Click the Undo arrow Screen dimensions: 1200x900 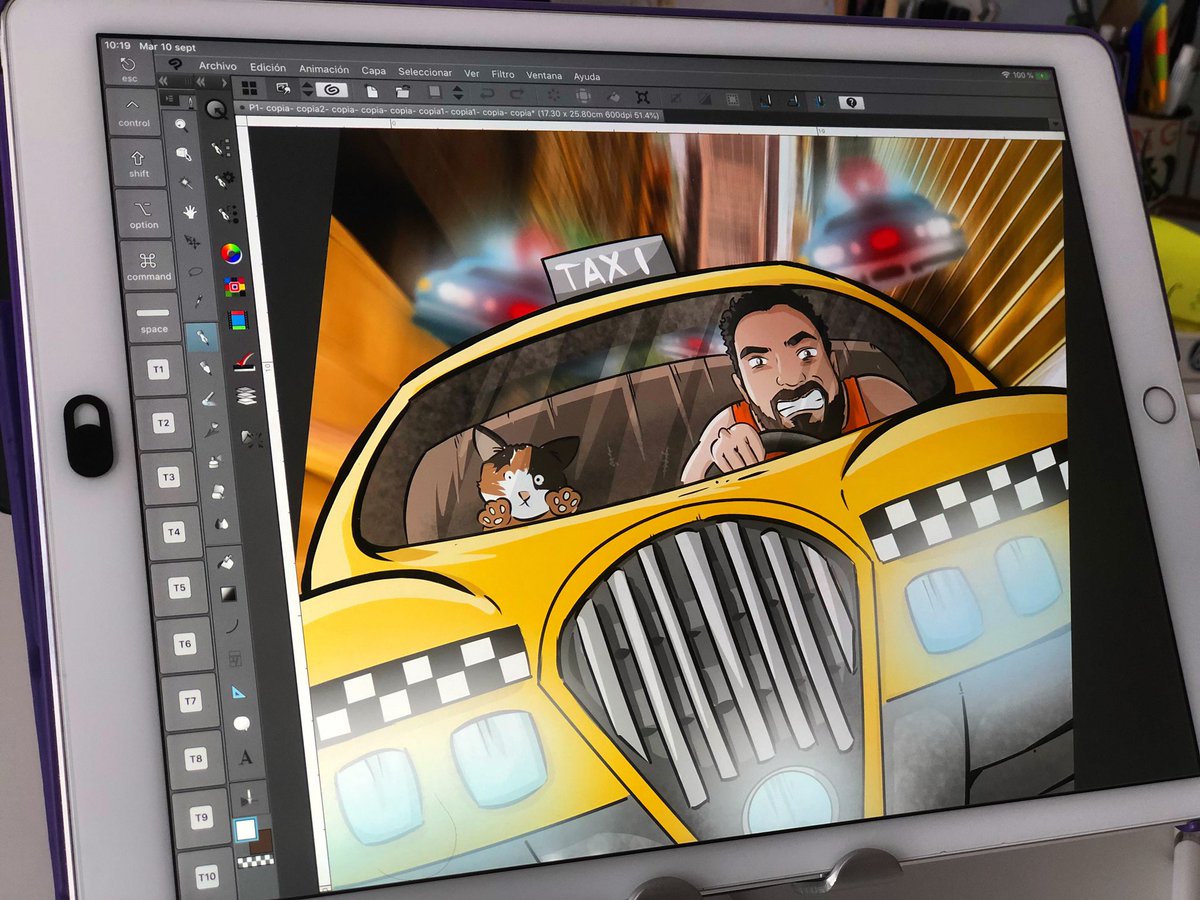[x=487, y=93]
